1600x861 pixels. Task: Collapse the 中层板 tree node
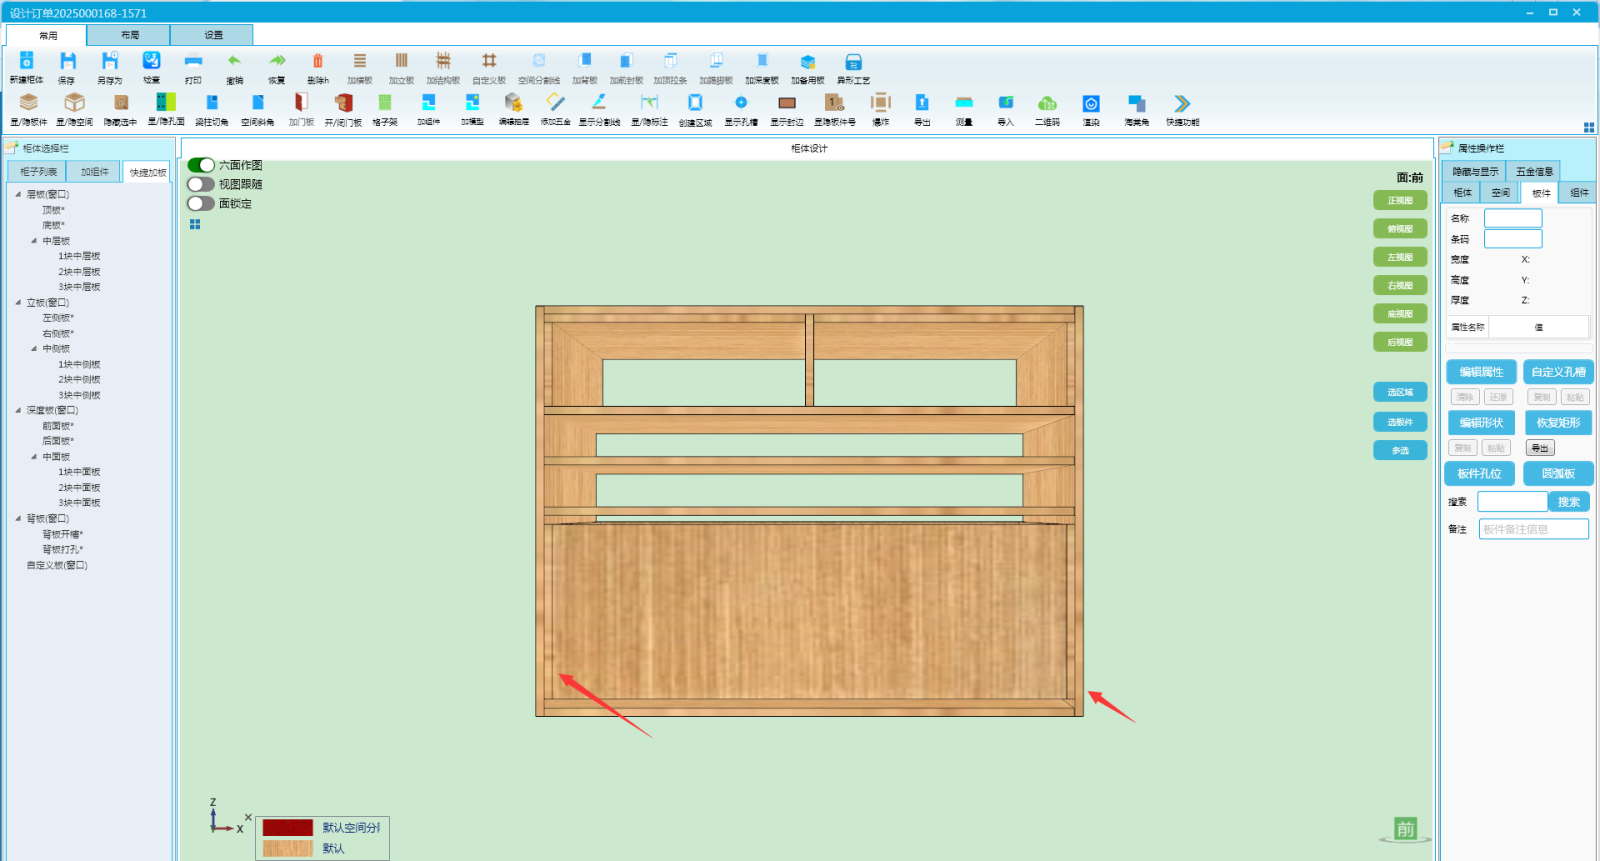pyautogui.click(x=34, y=241)
